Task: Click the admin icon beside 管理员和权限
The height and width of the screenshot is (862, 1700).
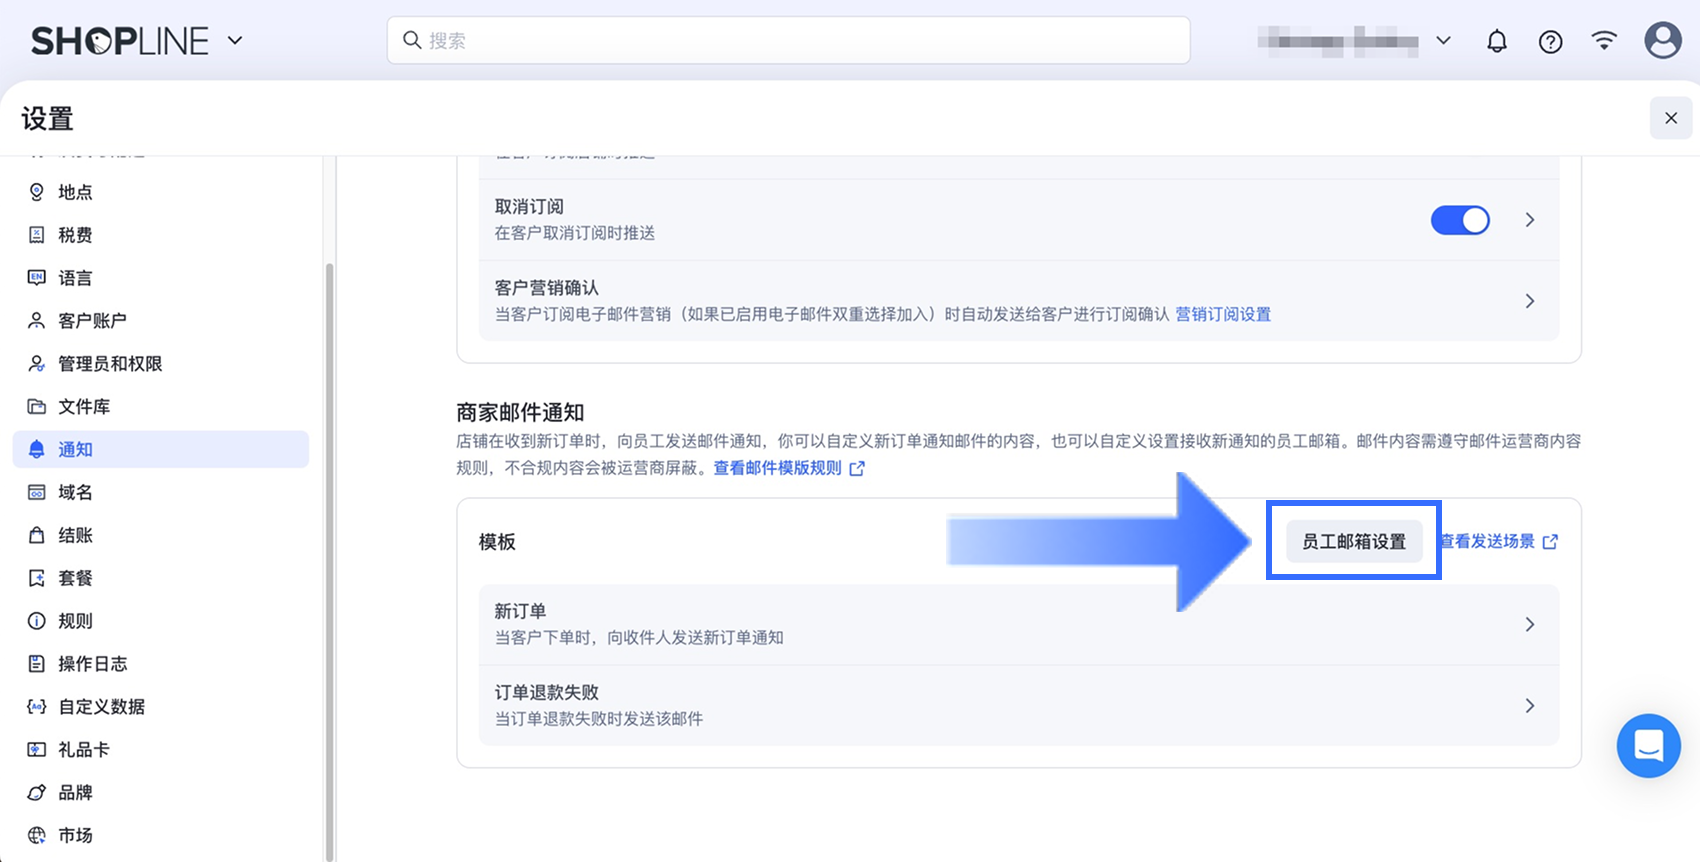Action: point(37,364)
